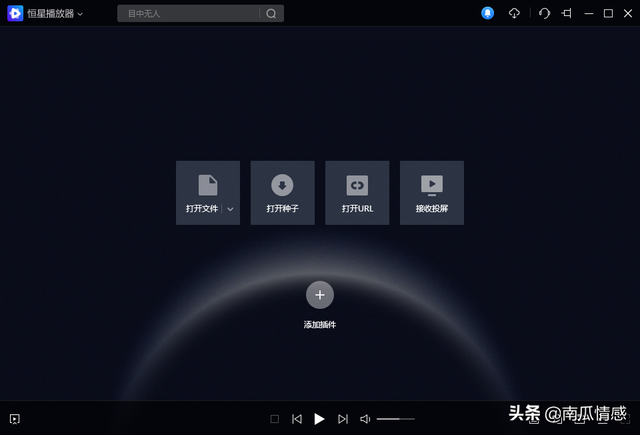This screenshot has width=640, height=435.
Task: Close the player window
Action: [x=628, y=13]
